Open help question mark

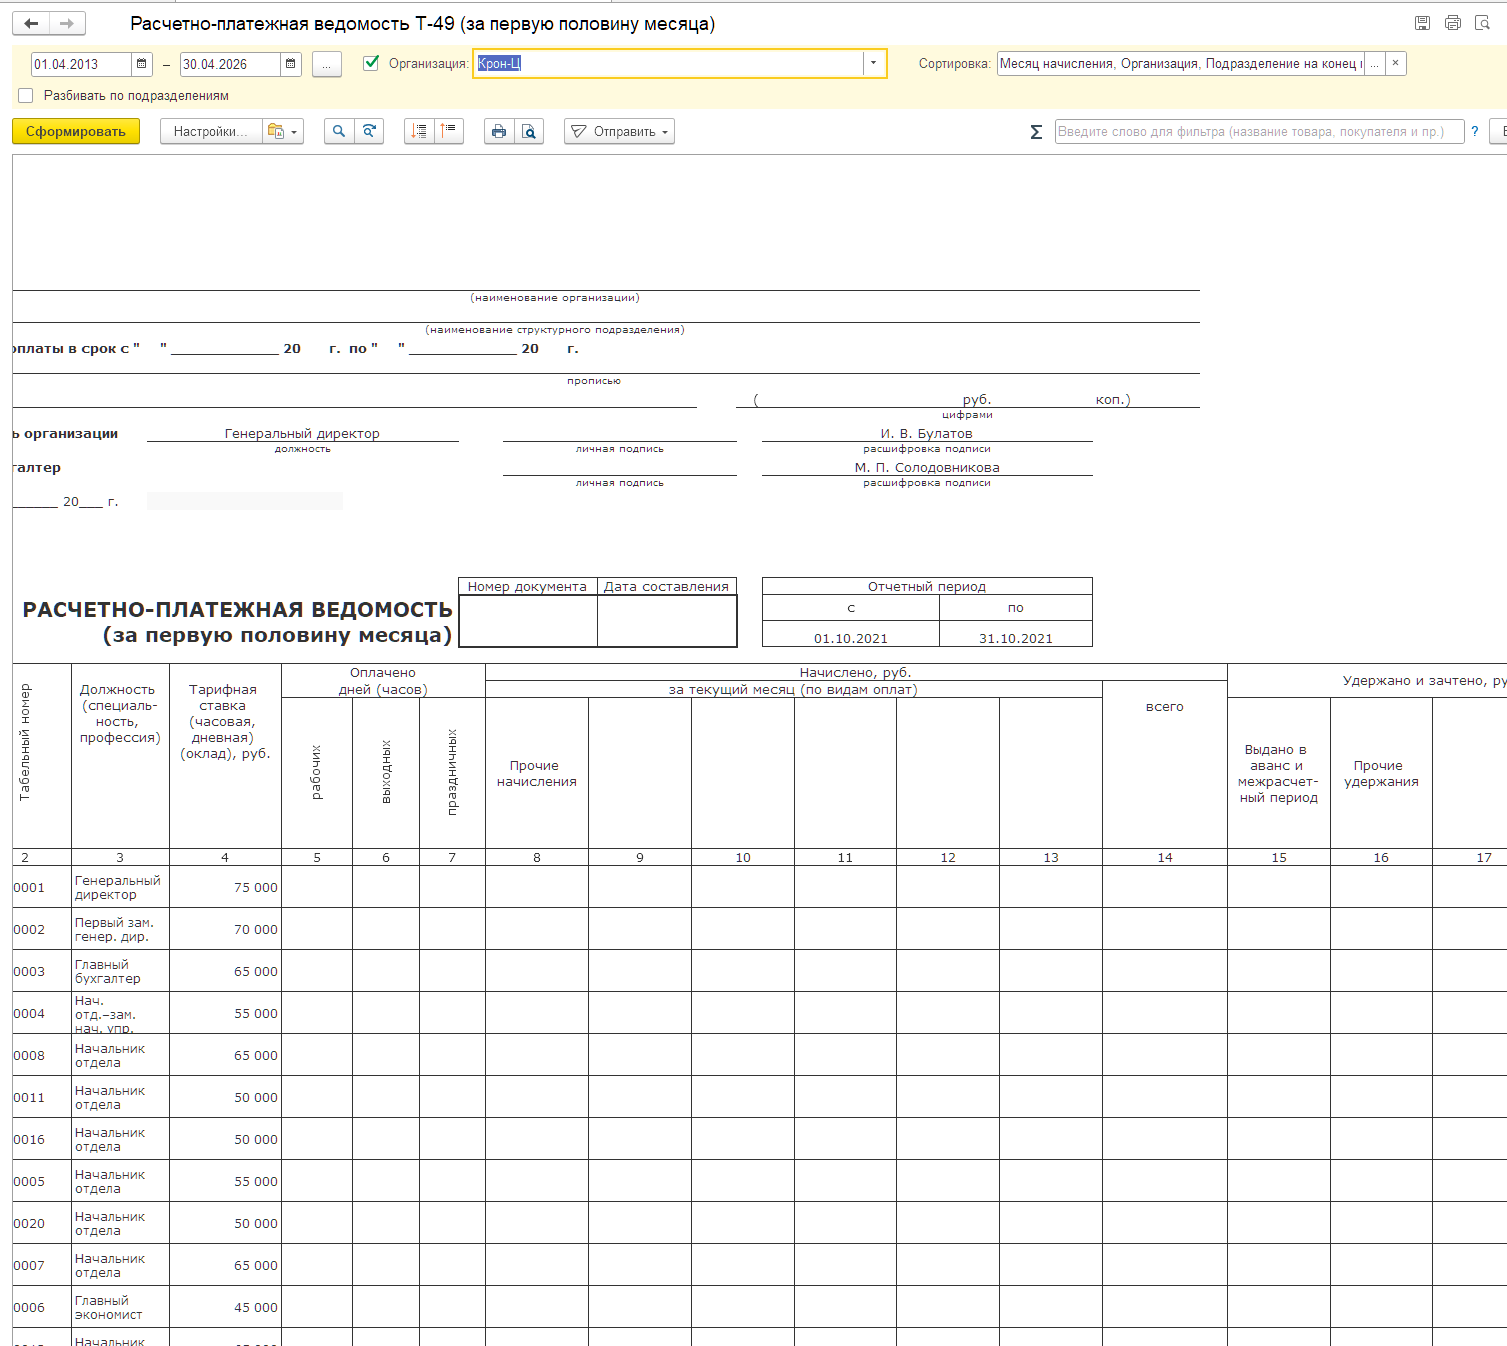click(1475, 131)
